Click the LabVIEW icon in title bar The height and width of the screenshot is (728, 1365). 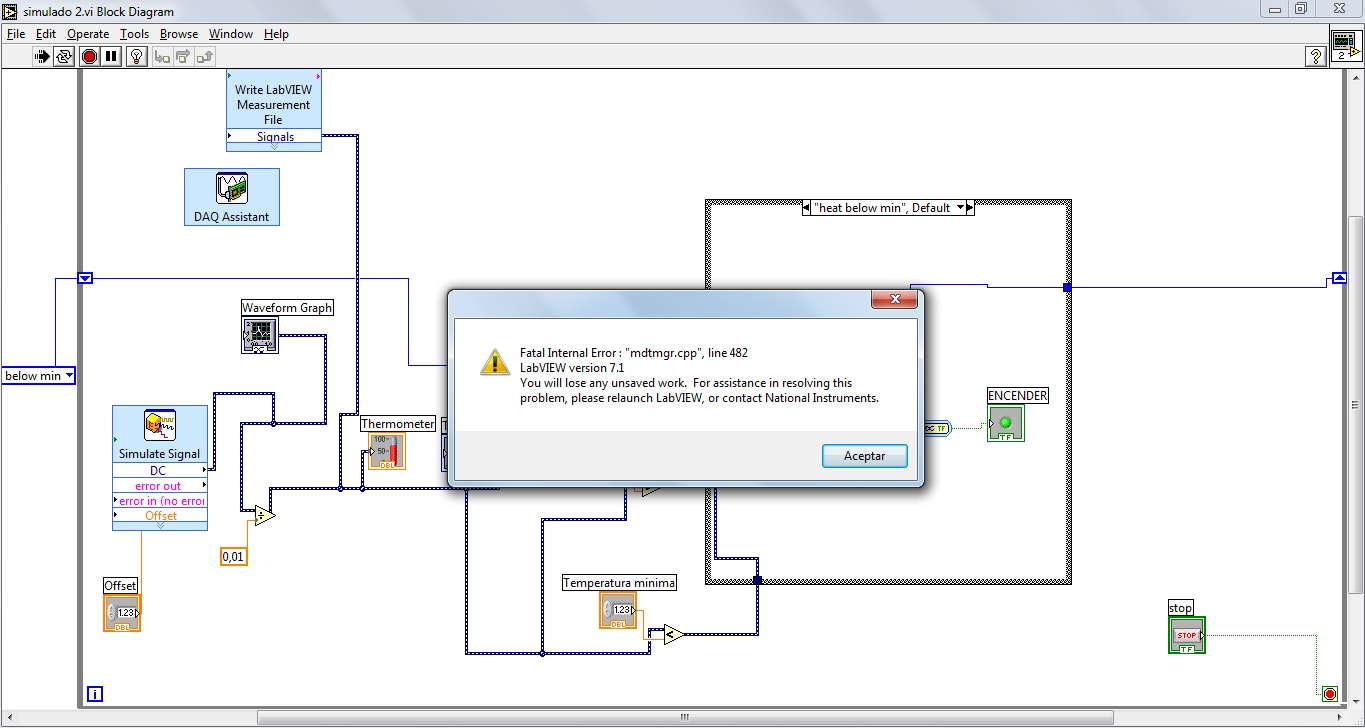coord(10,10)
